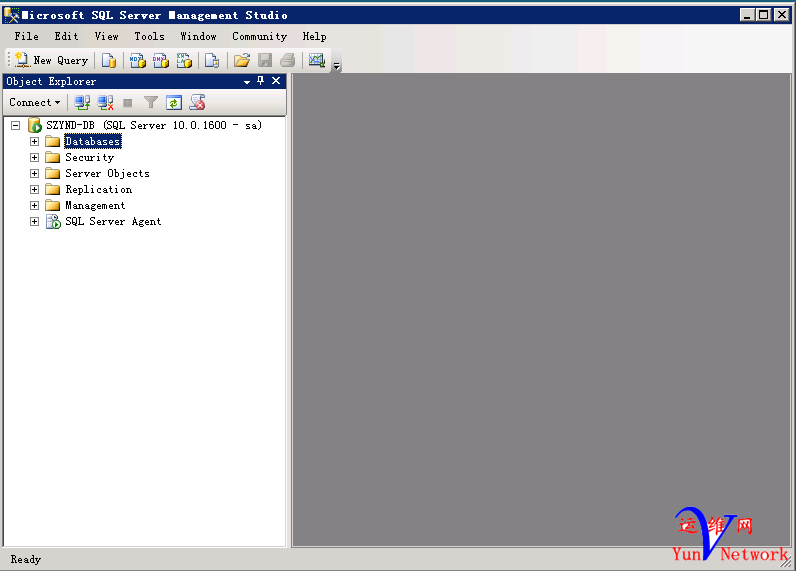Click the Server Objects folder icon
The height and width of the screenshot is (571, 796).
[x=52, y=174]
